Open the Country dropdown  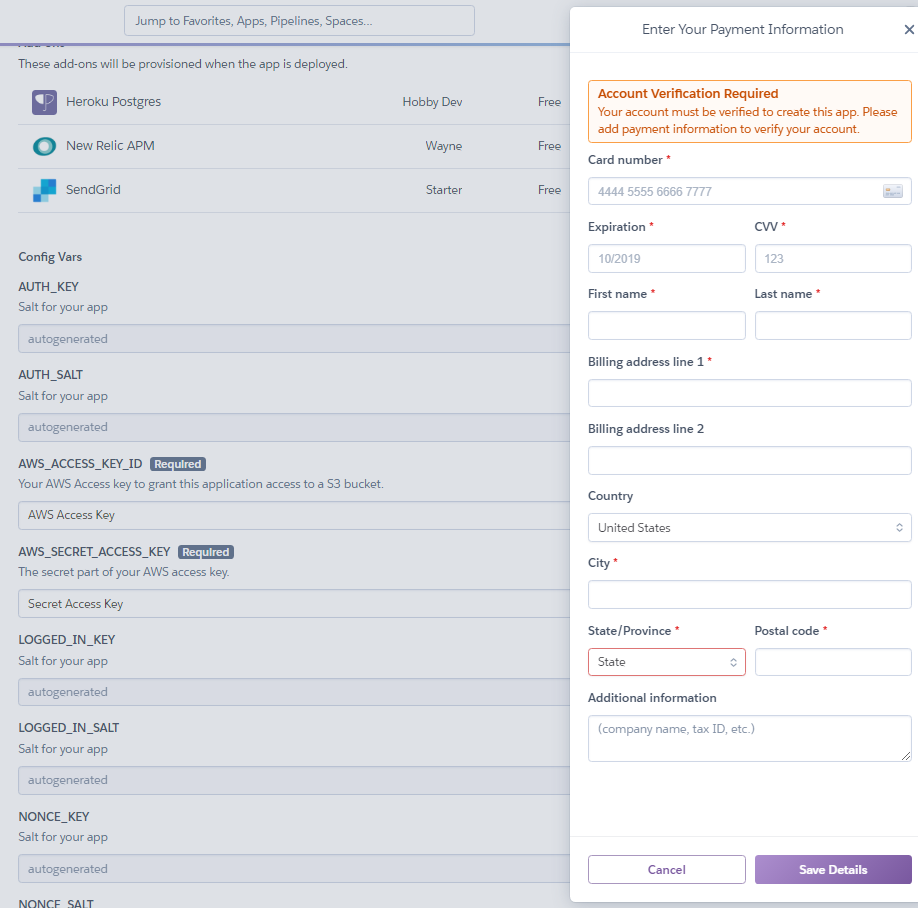tap(749, 527)
